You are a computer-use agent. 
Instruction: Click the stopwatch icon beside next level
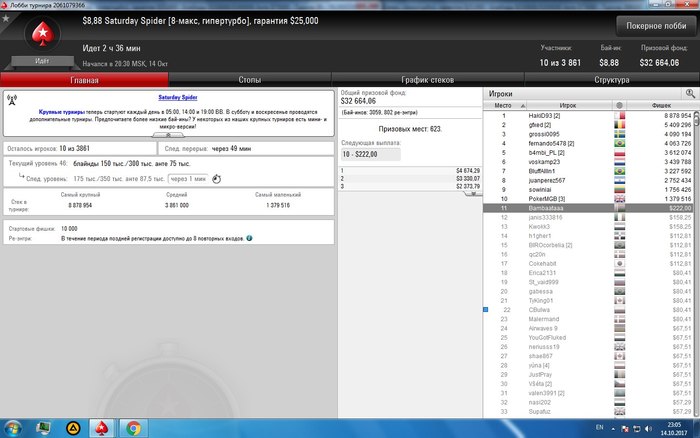pos(217,179)
